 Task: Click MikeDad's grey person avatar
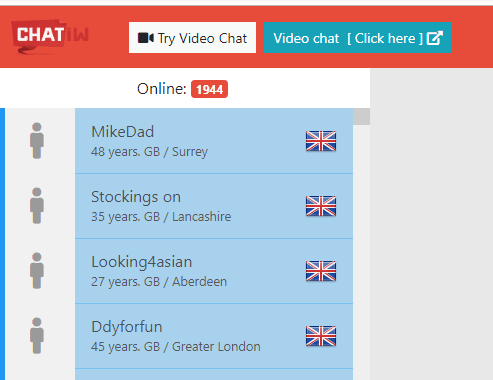[x=37, y=141]
